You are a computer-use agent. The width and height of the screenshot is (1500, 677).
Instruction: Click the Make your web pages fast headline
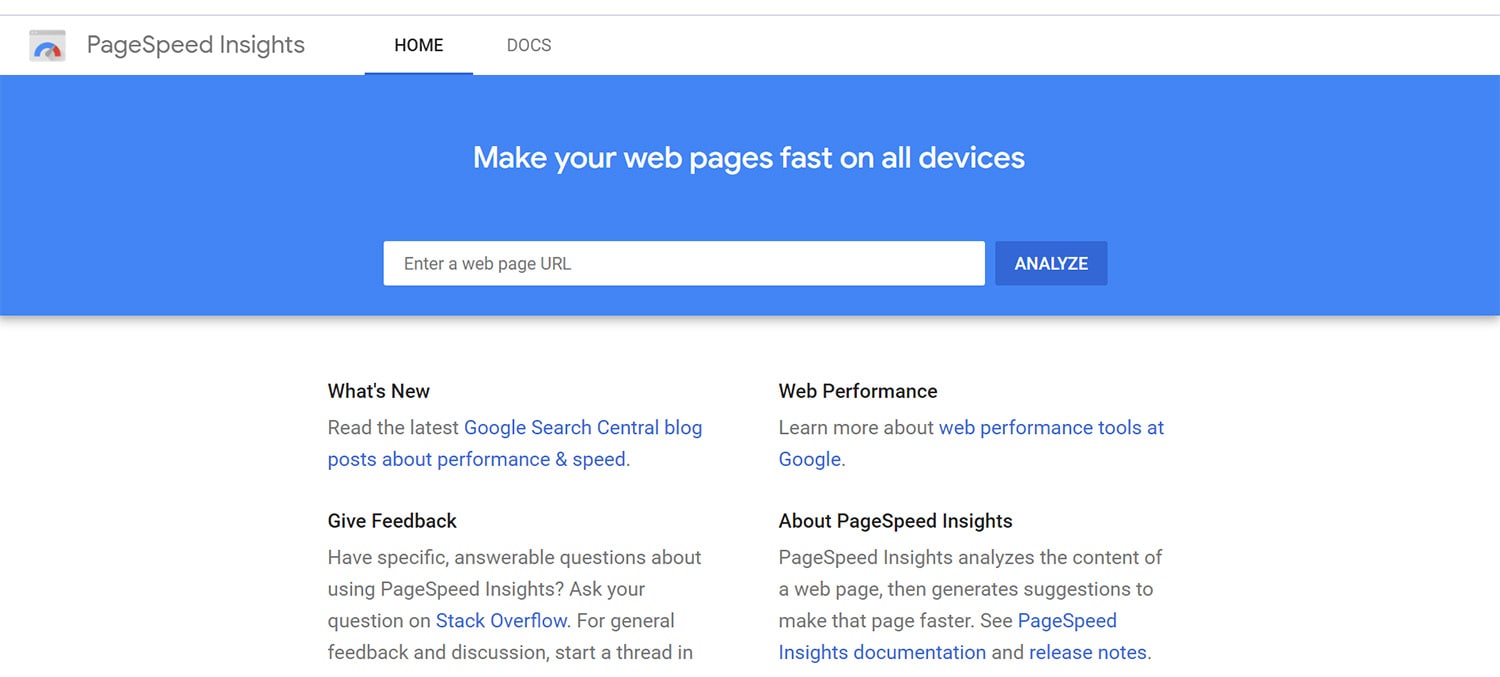pyautogui.click(x=748, y=158)
